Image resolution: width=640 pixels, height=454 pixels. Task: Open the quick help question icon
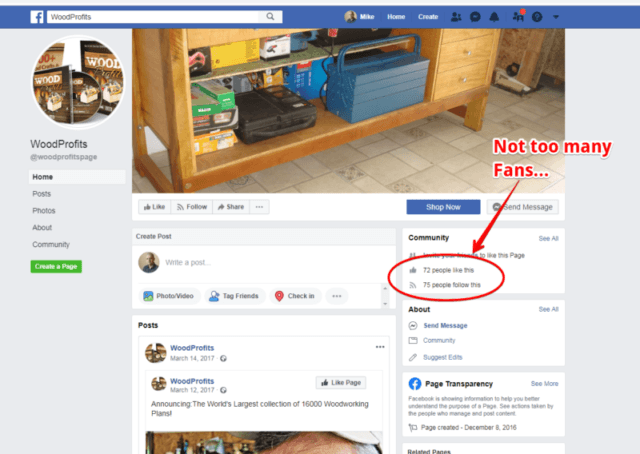[537, 17]
